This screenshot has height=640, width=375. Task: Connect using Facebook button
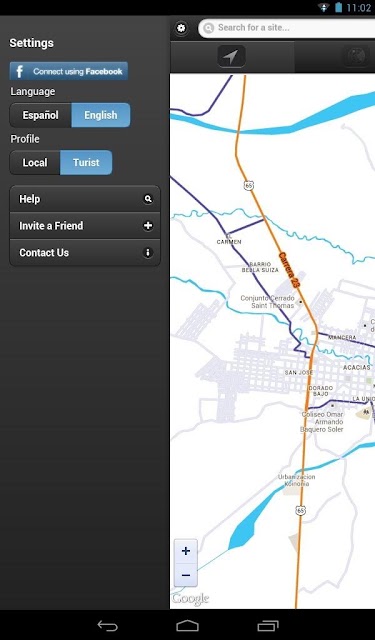coord(69,71)
